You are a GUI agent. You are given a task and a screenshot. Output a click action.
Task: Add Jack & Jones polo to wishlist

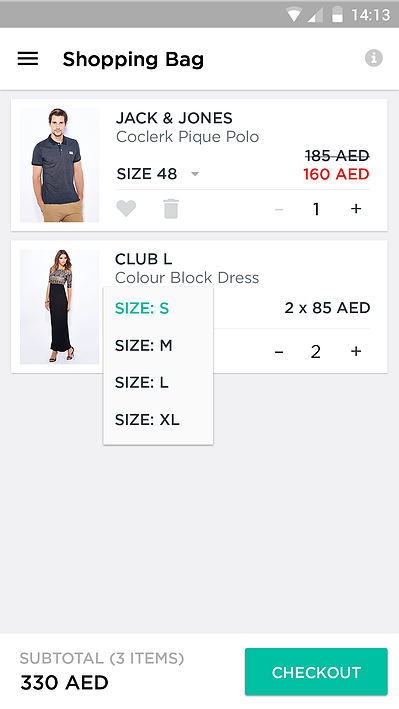[126, 209]
